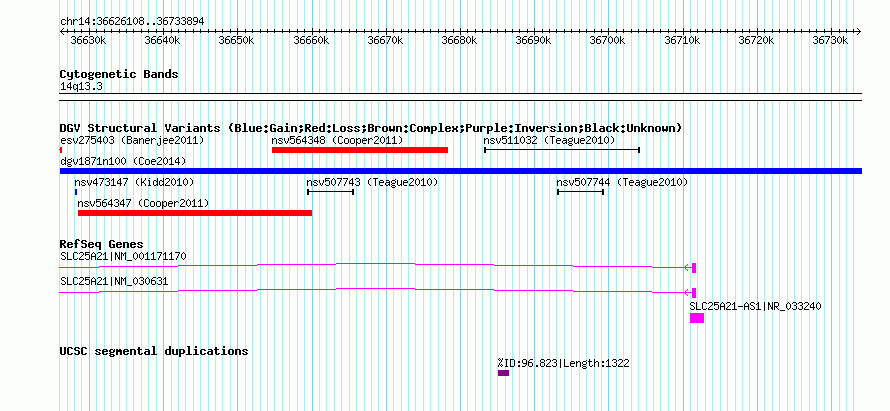
Task: Click the small red esv275403 variant mark
Action: click(61, 150)
